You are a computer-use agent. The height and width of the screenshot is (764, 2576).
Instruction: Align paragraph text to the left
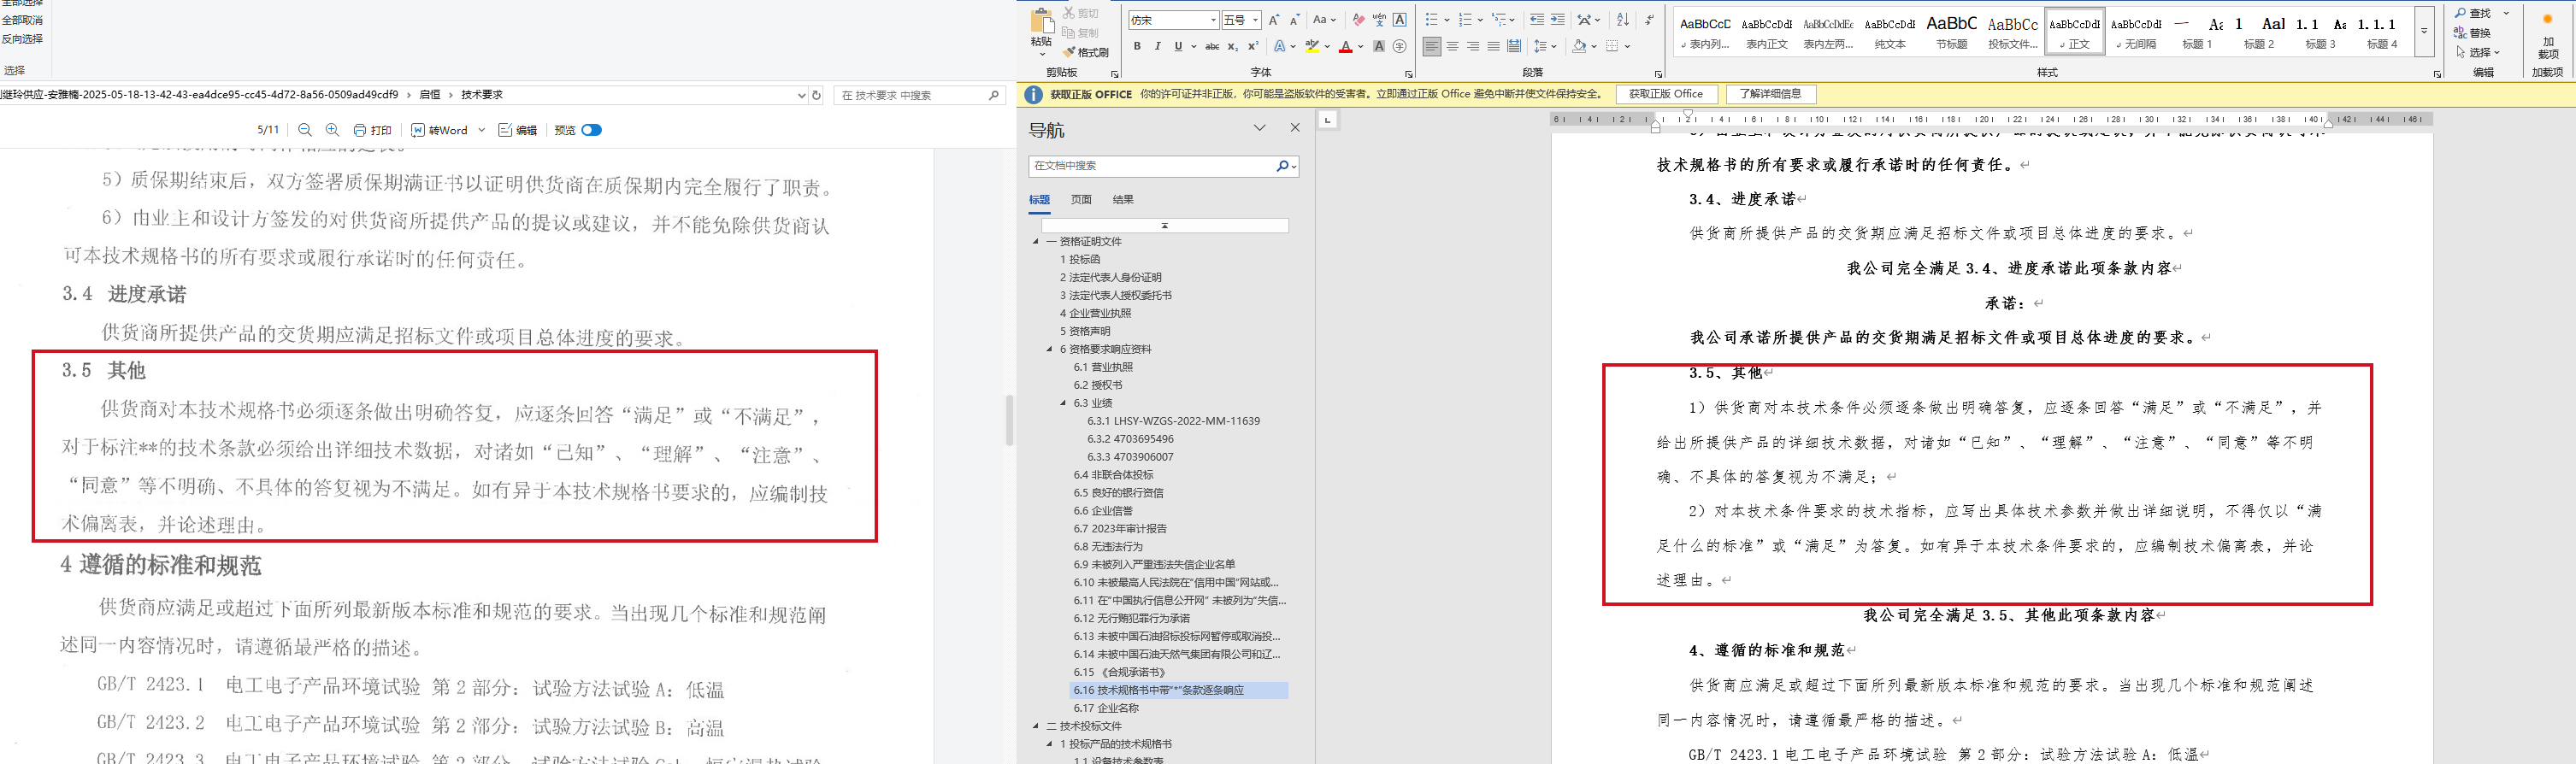click(x=1432, y=46)
